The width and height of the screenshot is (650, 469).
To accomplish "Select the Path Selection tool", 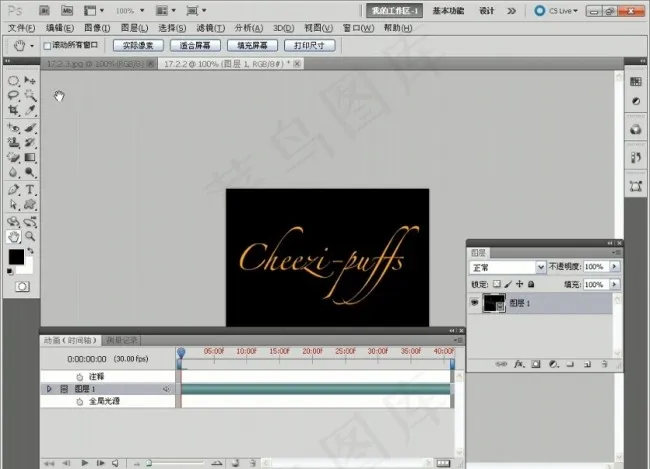I will [x=13, y=204].
